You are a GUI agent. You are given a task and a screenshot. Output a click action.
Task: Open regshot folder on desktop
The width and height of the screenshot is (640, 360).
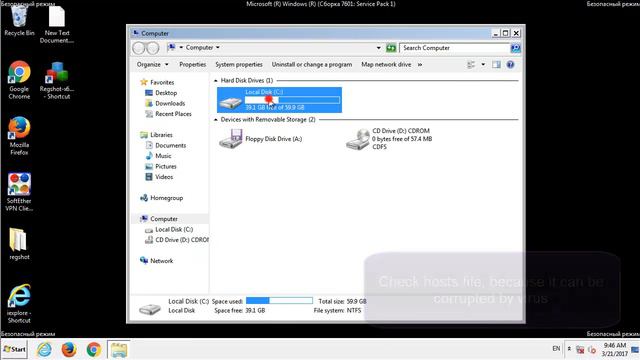(19, 244)
